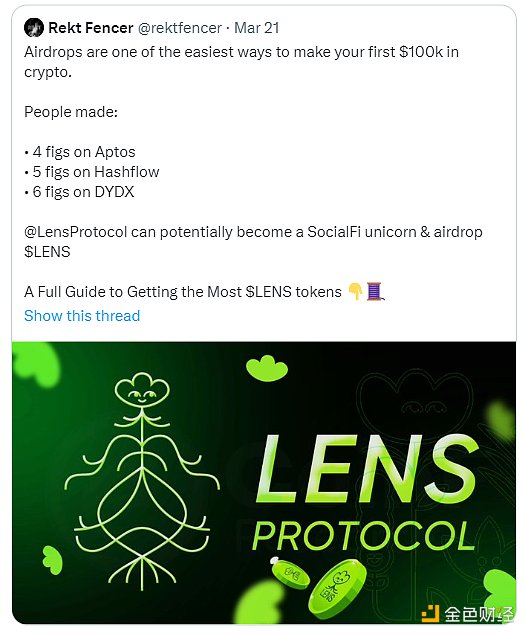Click $LENS in the Full Guide sentence
Screen dimensions: 525x634
coord(269,292)
